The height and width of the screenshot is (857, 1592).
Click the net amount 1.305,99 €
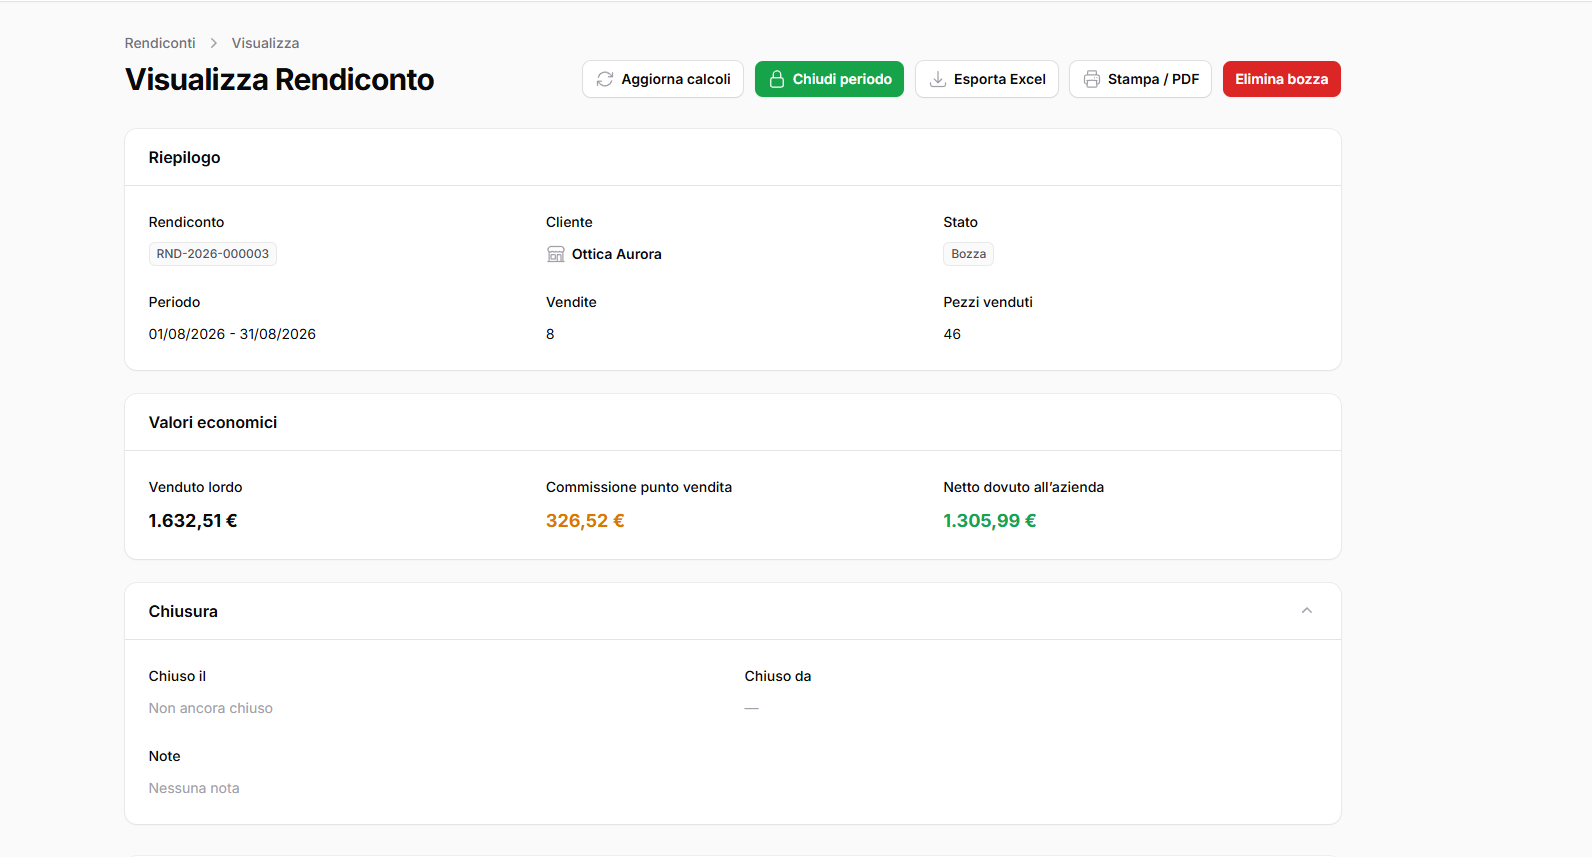[x=990, y=521]
